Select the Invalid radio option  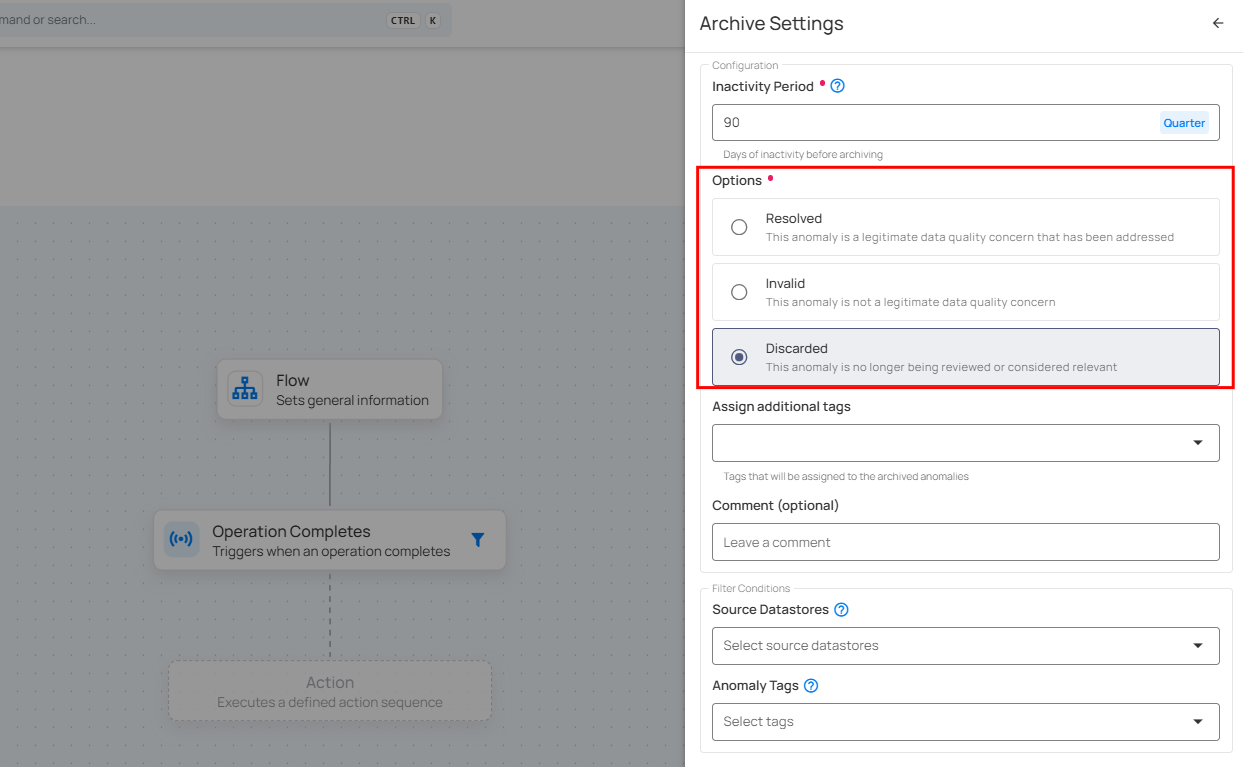739,292
